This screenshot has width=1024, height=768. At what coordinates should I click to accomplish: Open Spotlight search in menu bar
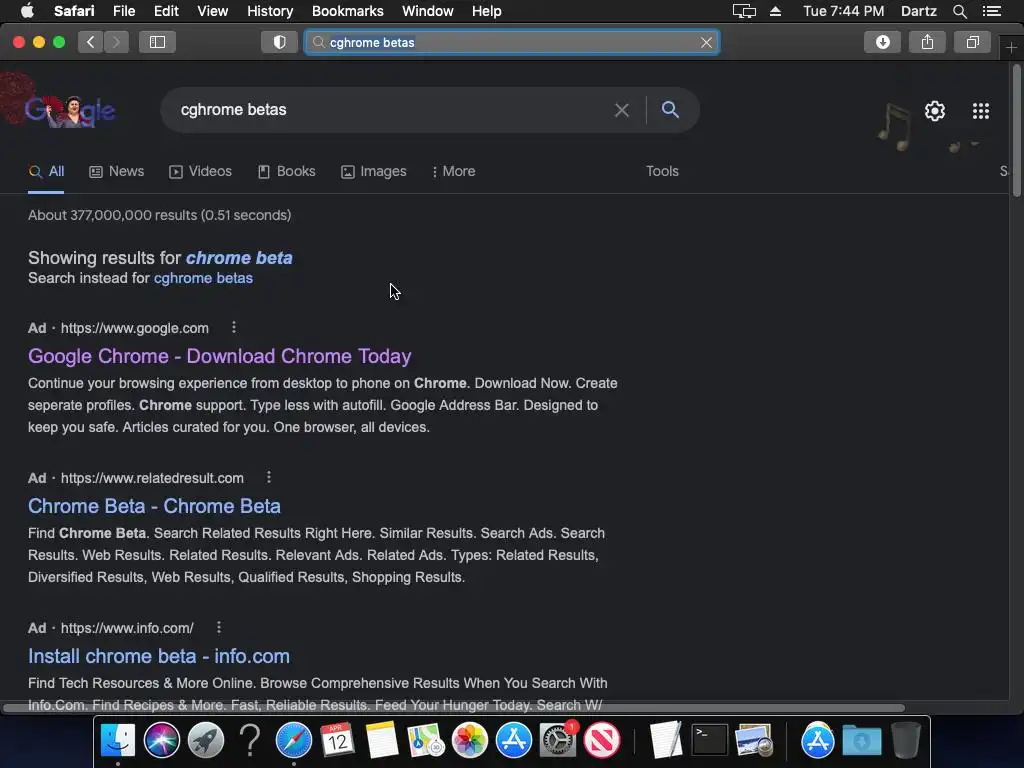959,11
